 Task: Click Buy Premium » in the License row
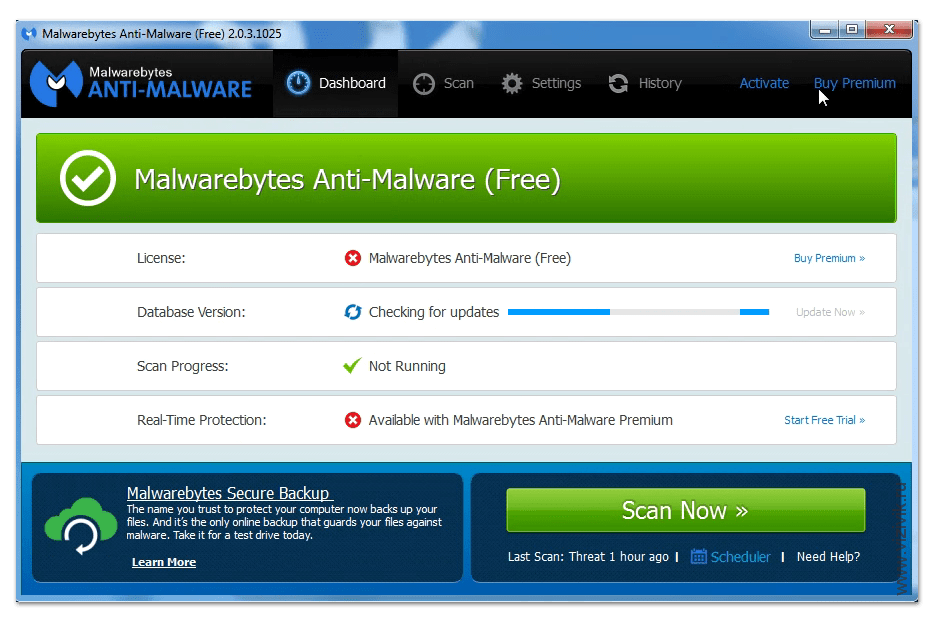pyautogui.click(x=829, y=258)
